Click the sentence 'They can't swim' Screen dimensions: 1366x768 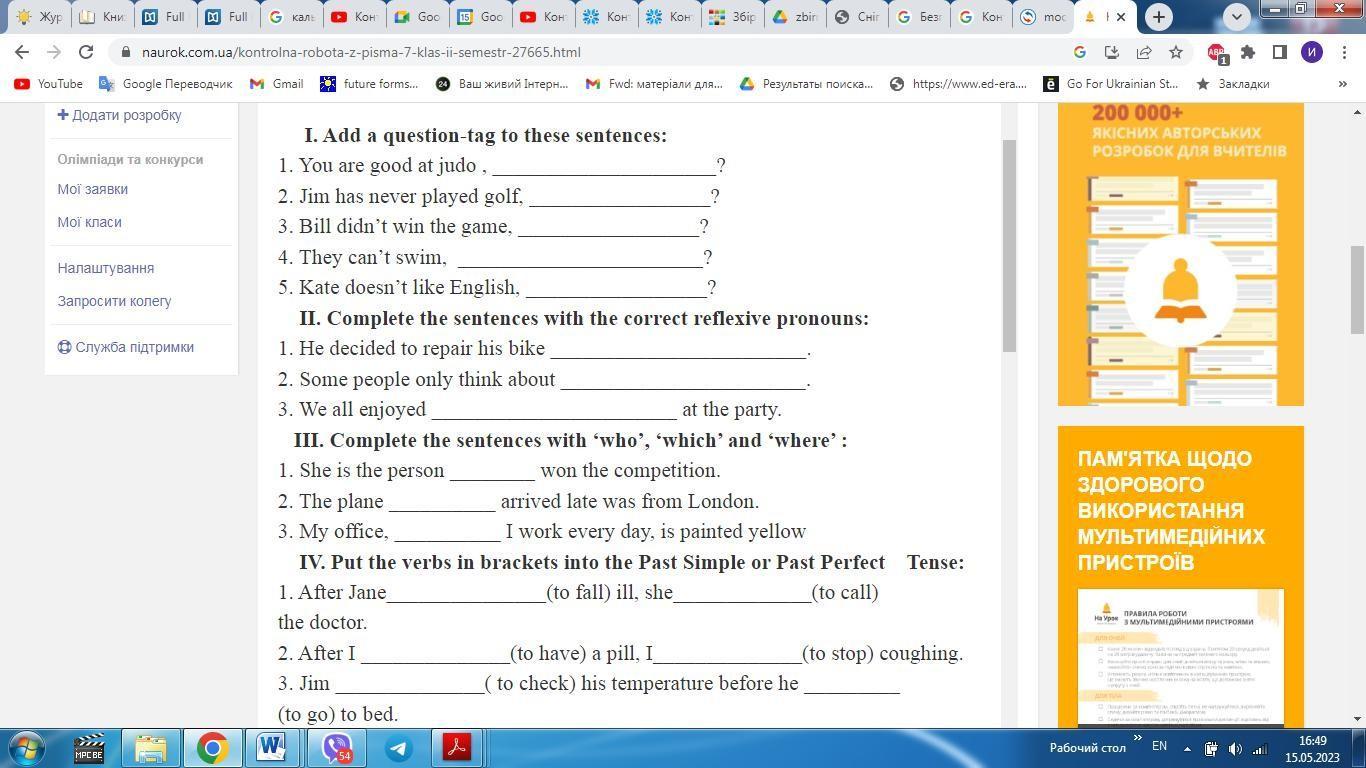(372, 257)
